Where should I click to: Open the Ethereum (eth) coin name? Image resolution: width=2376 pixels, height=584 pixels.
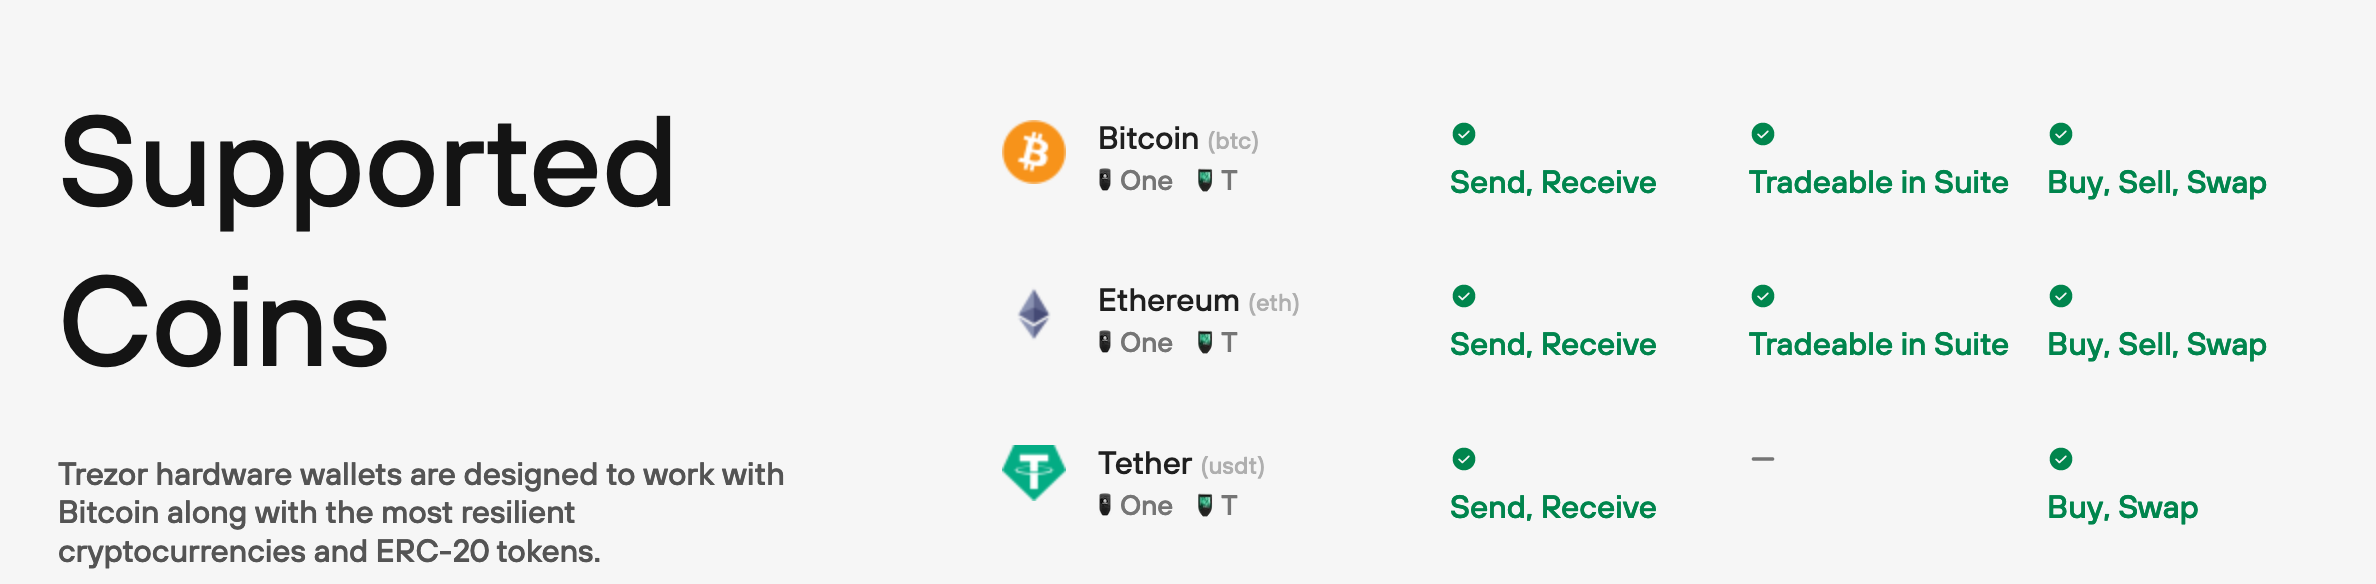[x=1198, y=301]
